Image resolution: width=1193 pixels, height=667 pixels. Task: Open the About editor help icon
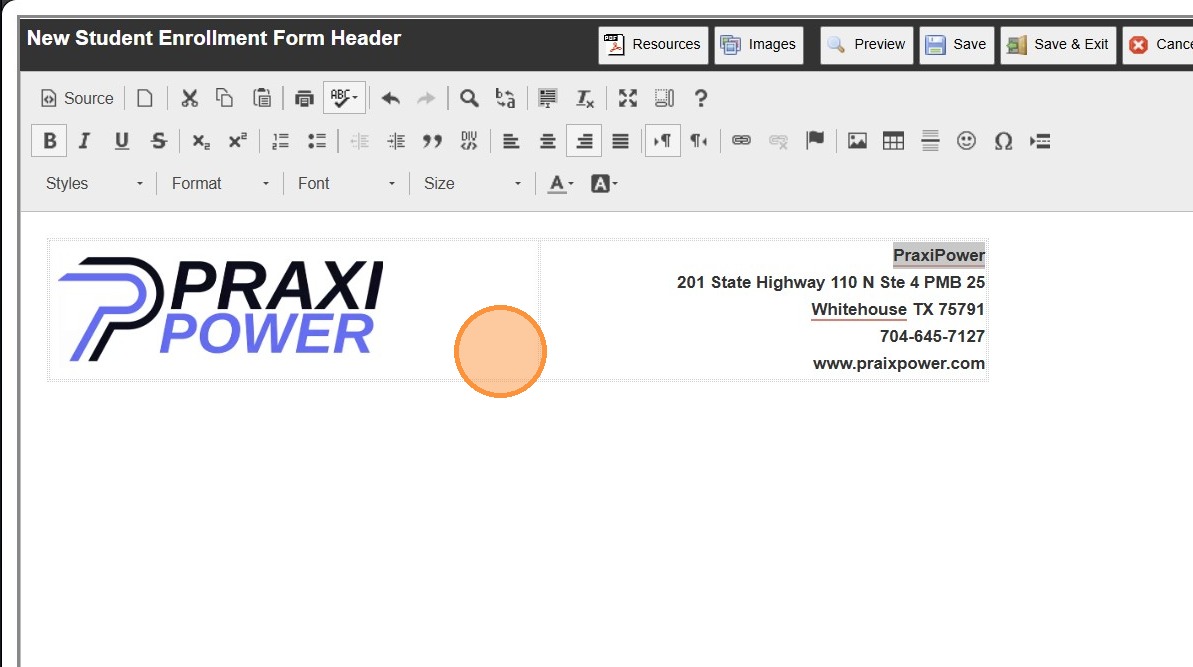pyautogui.click(x=701, y=98)
